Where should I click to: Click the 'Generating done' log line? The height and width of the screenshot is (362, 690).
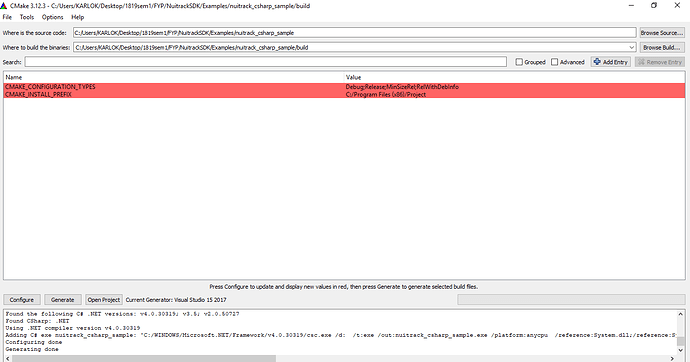32,349
